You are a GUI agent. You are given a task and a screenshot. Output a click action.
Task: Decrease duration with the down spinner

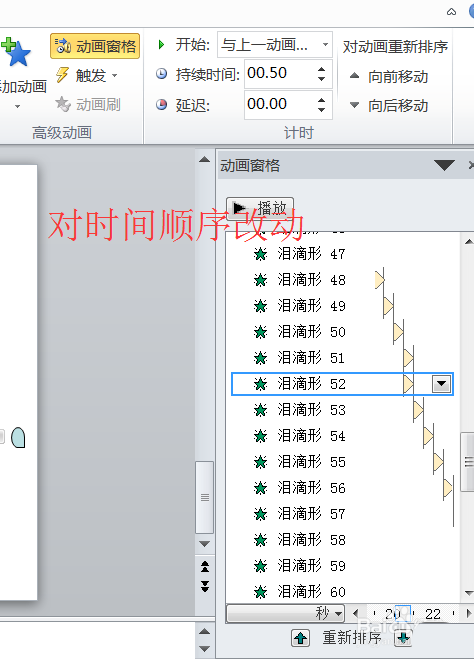321,79
